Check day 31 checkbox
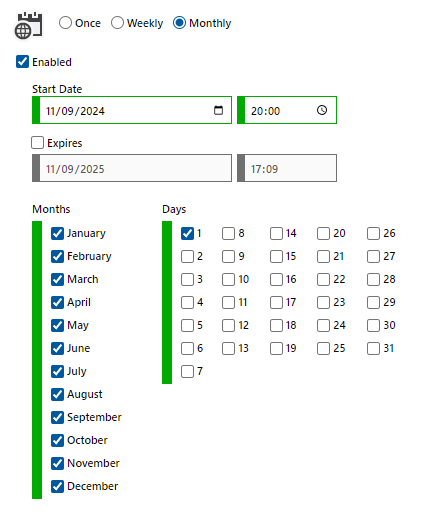This screenshot has width=423, height=514. tap(373, 348)
